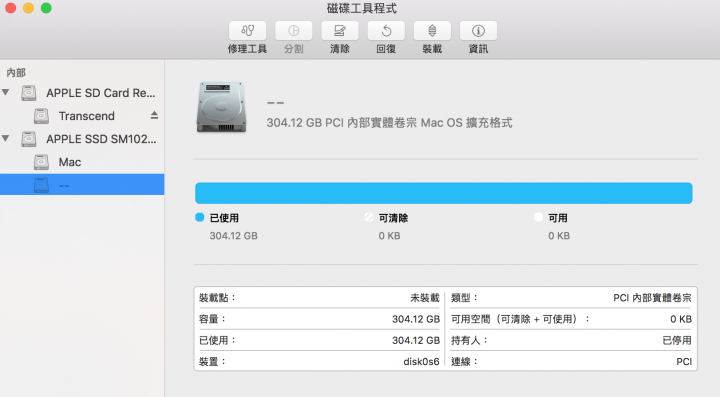Screen dimensions: 720x397
Task: Click the APPLE SSD SM102 disk icon
Action: pos(29,139)
